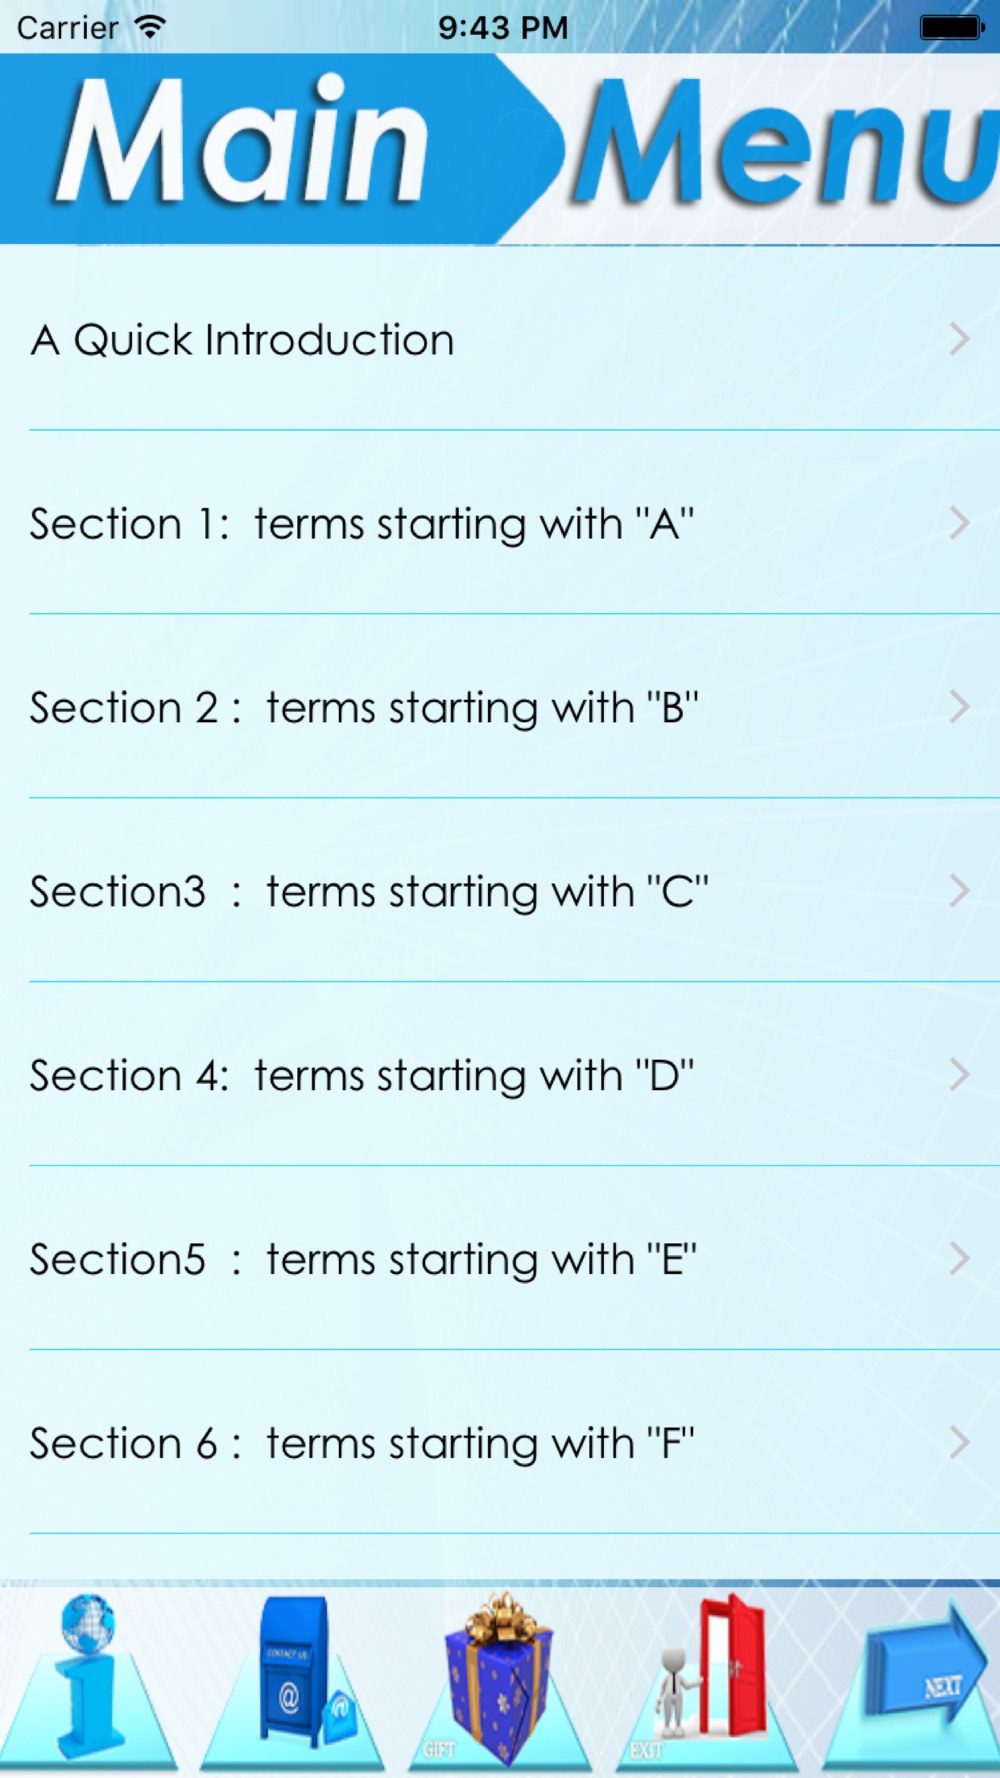Viewport: 1000px width, 1778px height.
Task: Tap the Main Menu header banner
Action: (500, 148)
